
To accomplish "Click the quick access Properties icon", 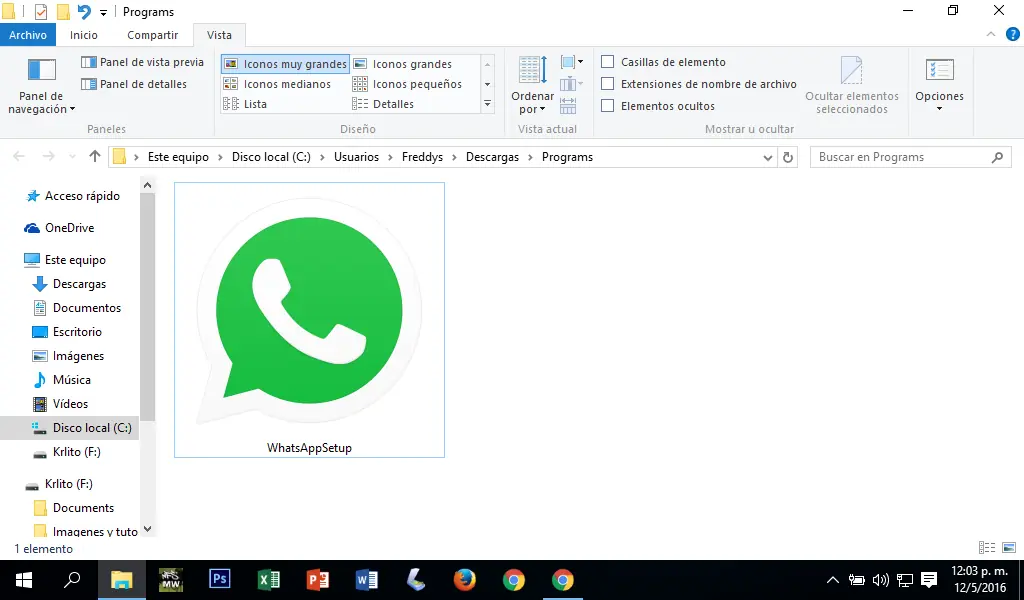I will point(41,12).
